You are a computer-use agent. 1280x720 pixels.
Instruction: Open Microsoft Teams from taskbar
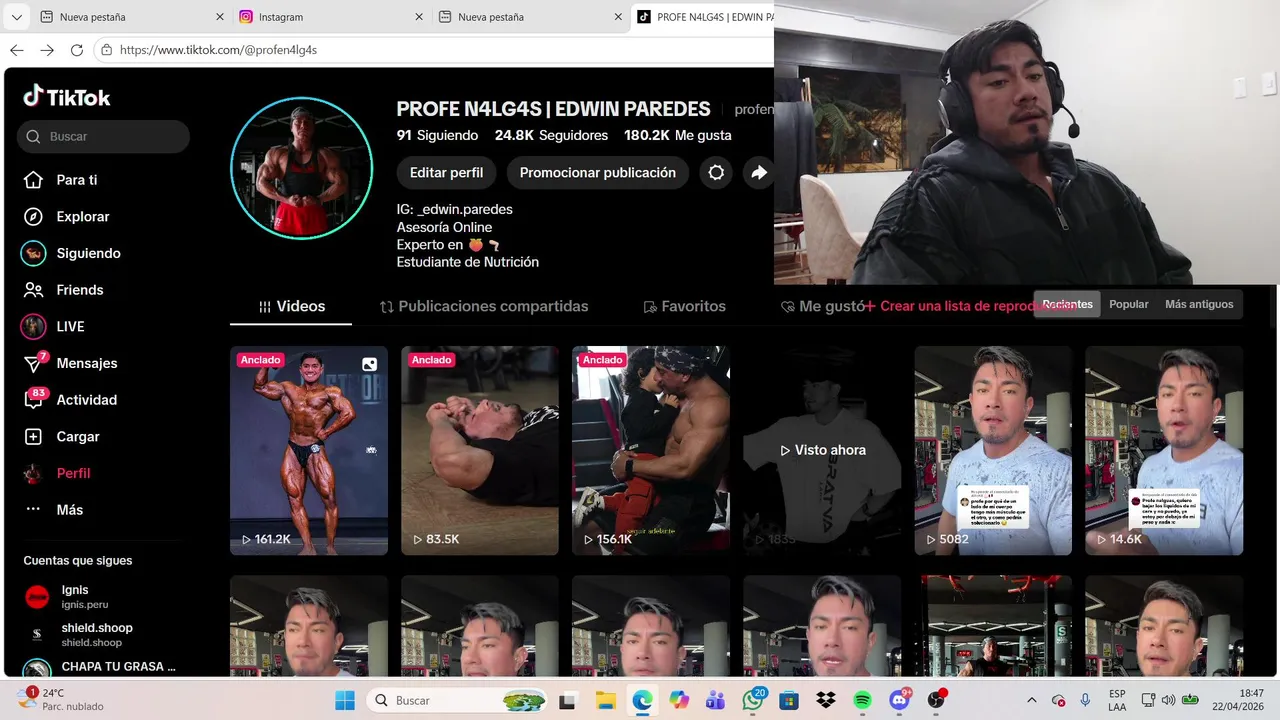coord(716,700)
